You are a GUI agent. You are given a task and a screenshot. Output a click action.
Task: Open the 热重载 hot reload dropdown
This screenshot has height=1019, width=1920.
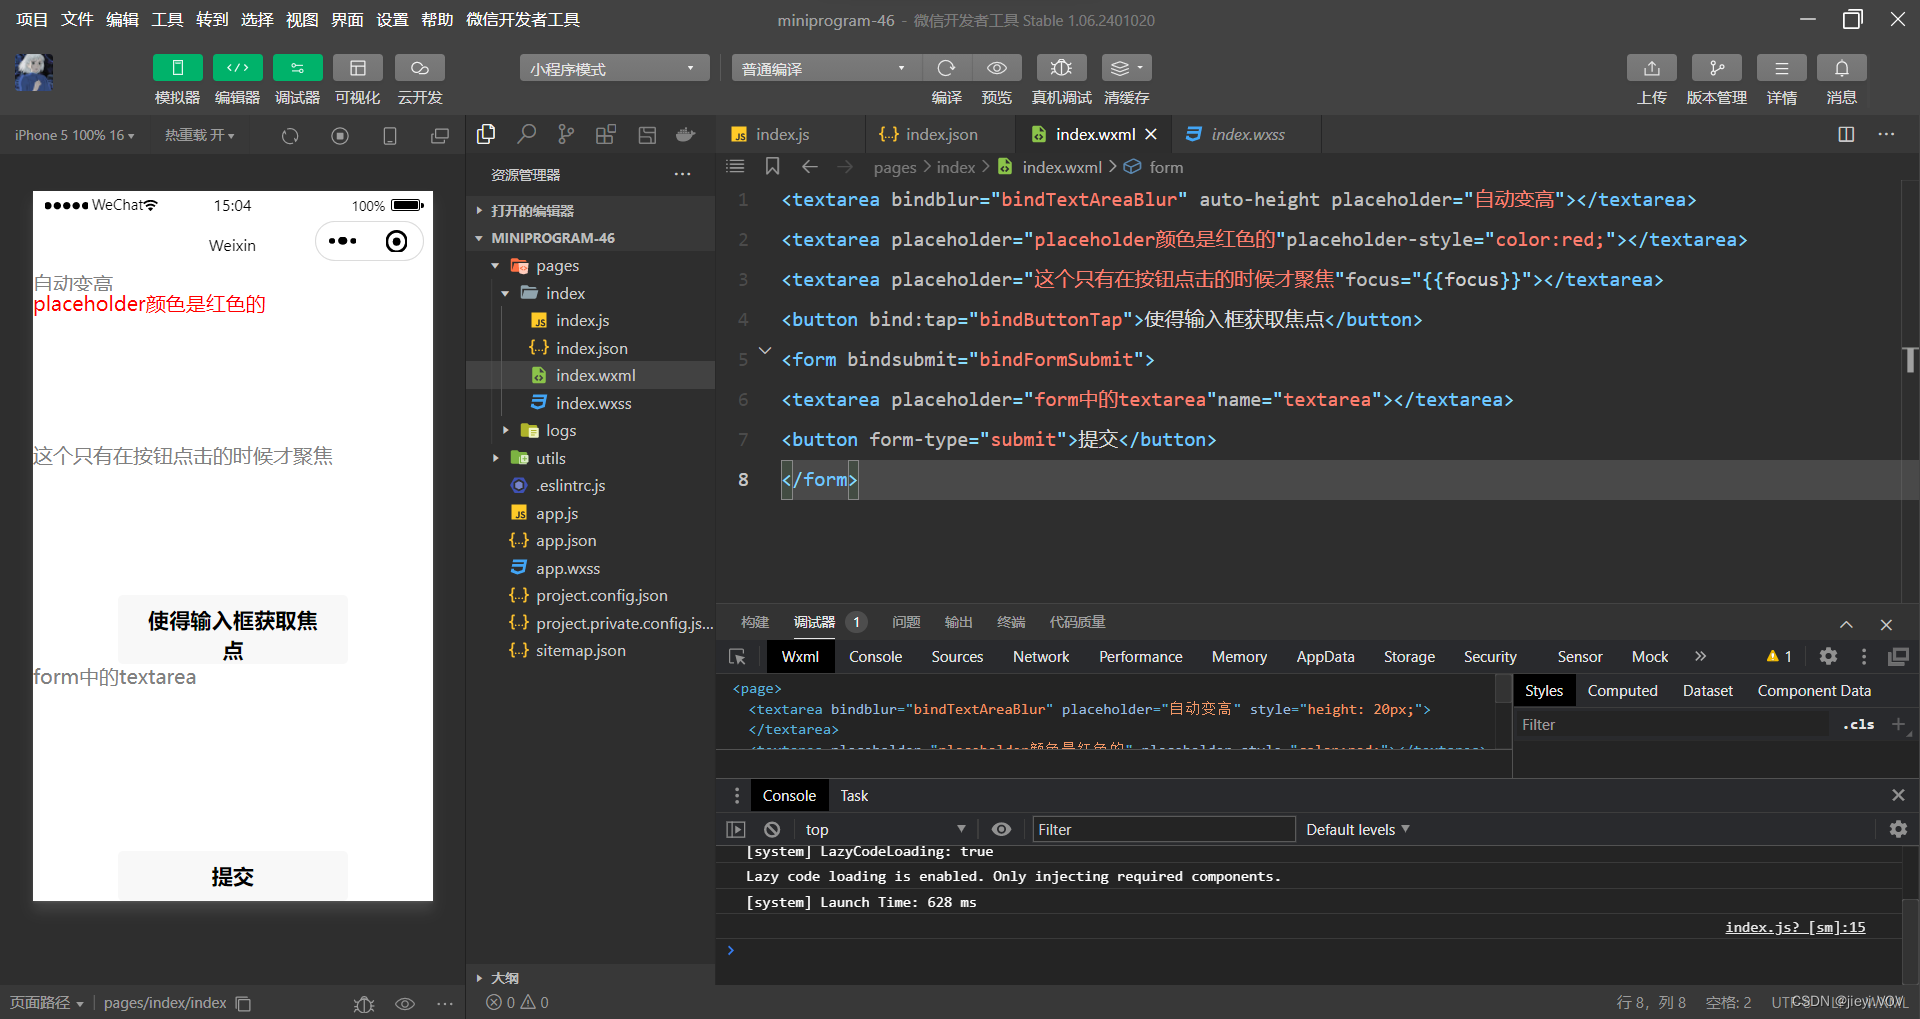(200, 135)
